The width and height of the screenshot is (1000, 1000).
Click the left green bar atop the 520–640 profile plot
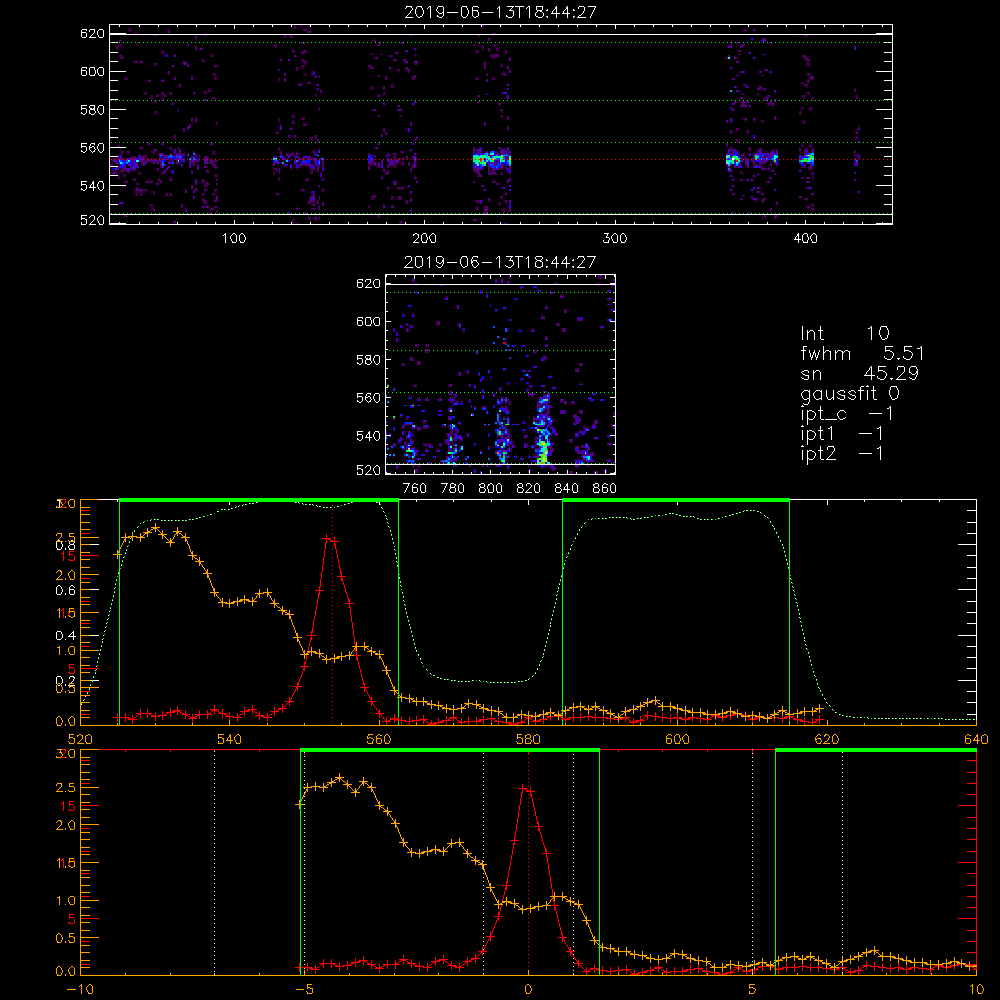259,500
